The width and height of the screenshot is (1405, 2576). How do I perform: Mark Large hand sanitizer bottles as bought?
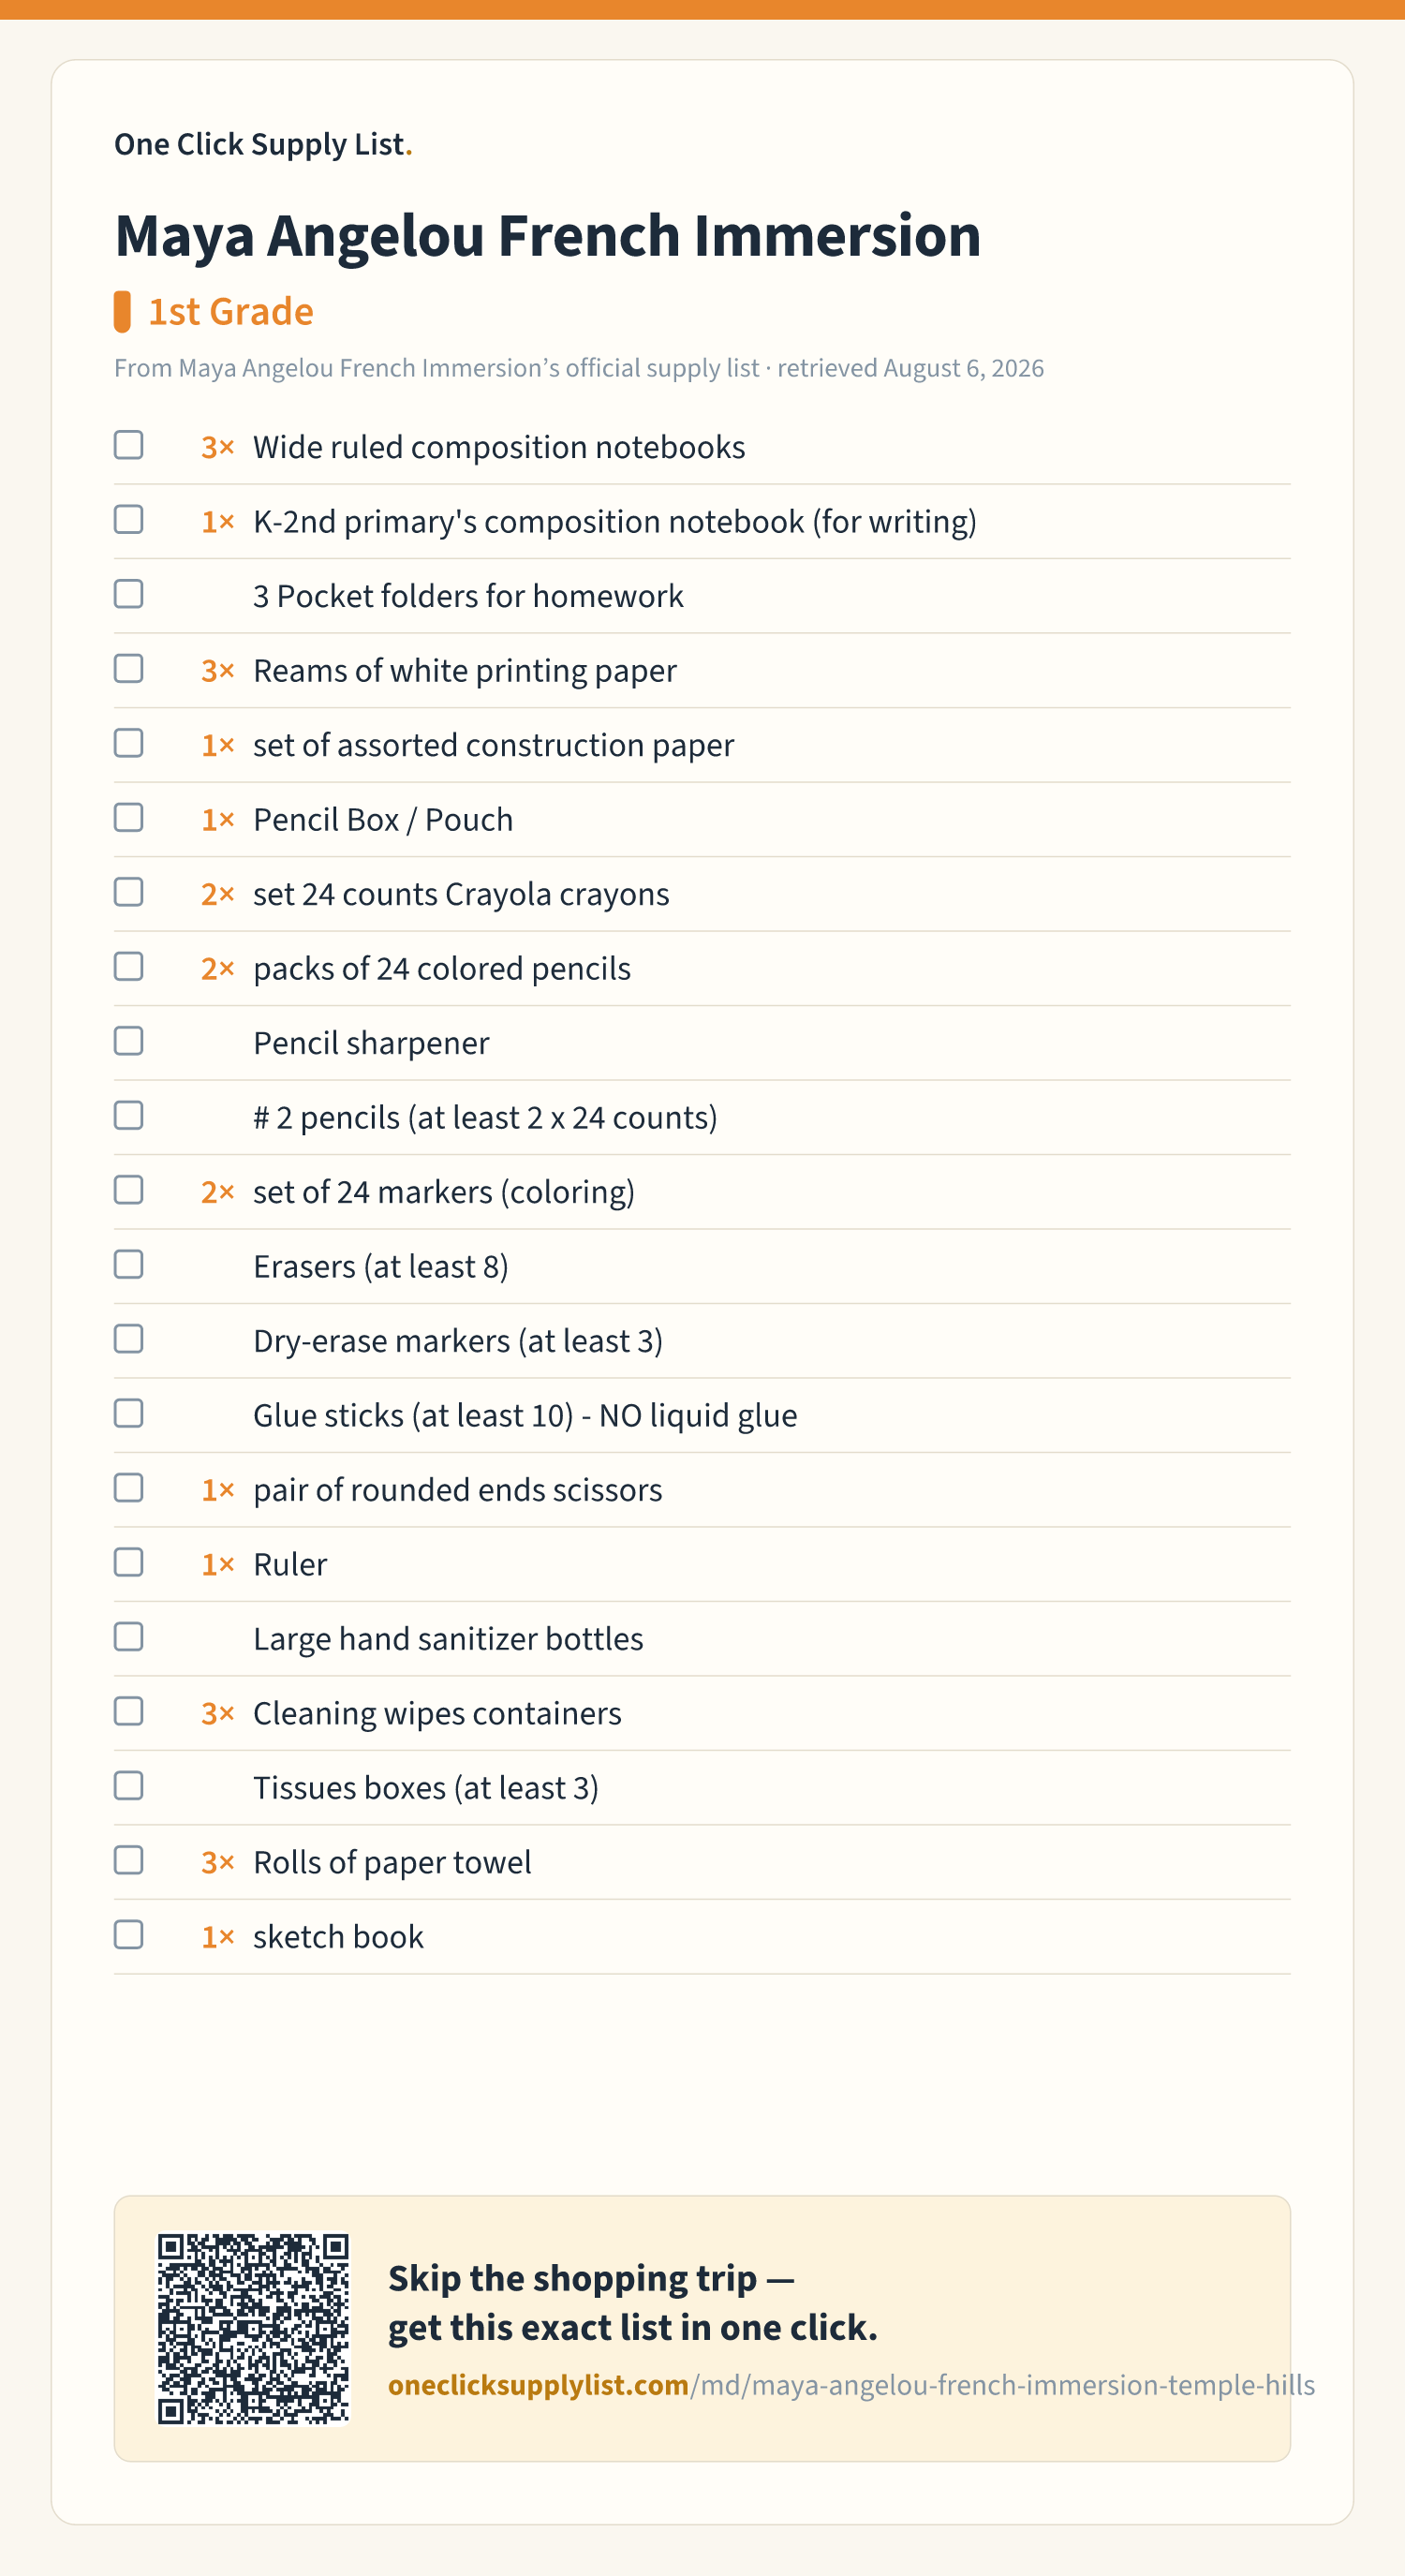[128, 1637]
